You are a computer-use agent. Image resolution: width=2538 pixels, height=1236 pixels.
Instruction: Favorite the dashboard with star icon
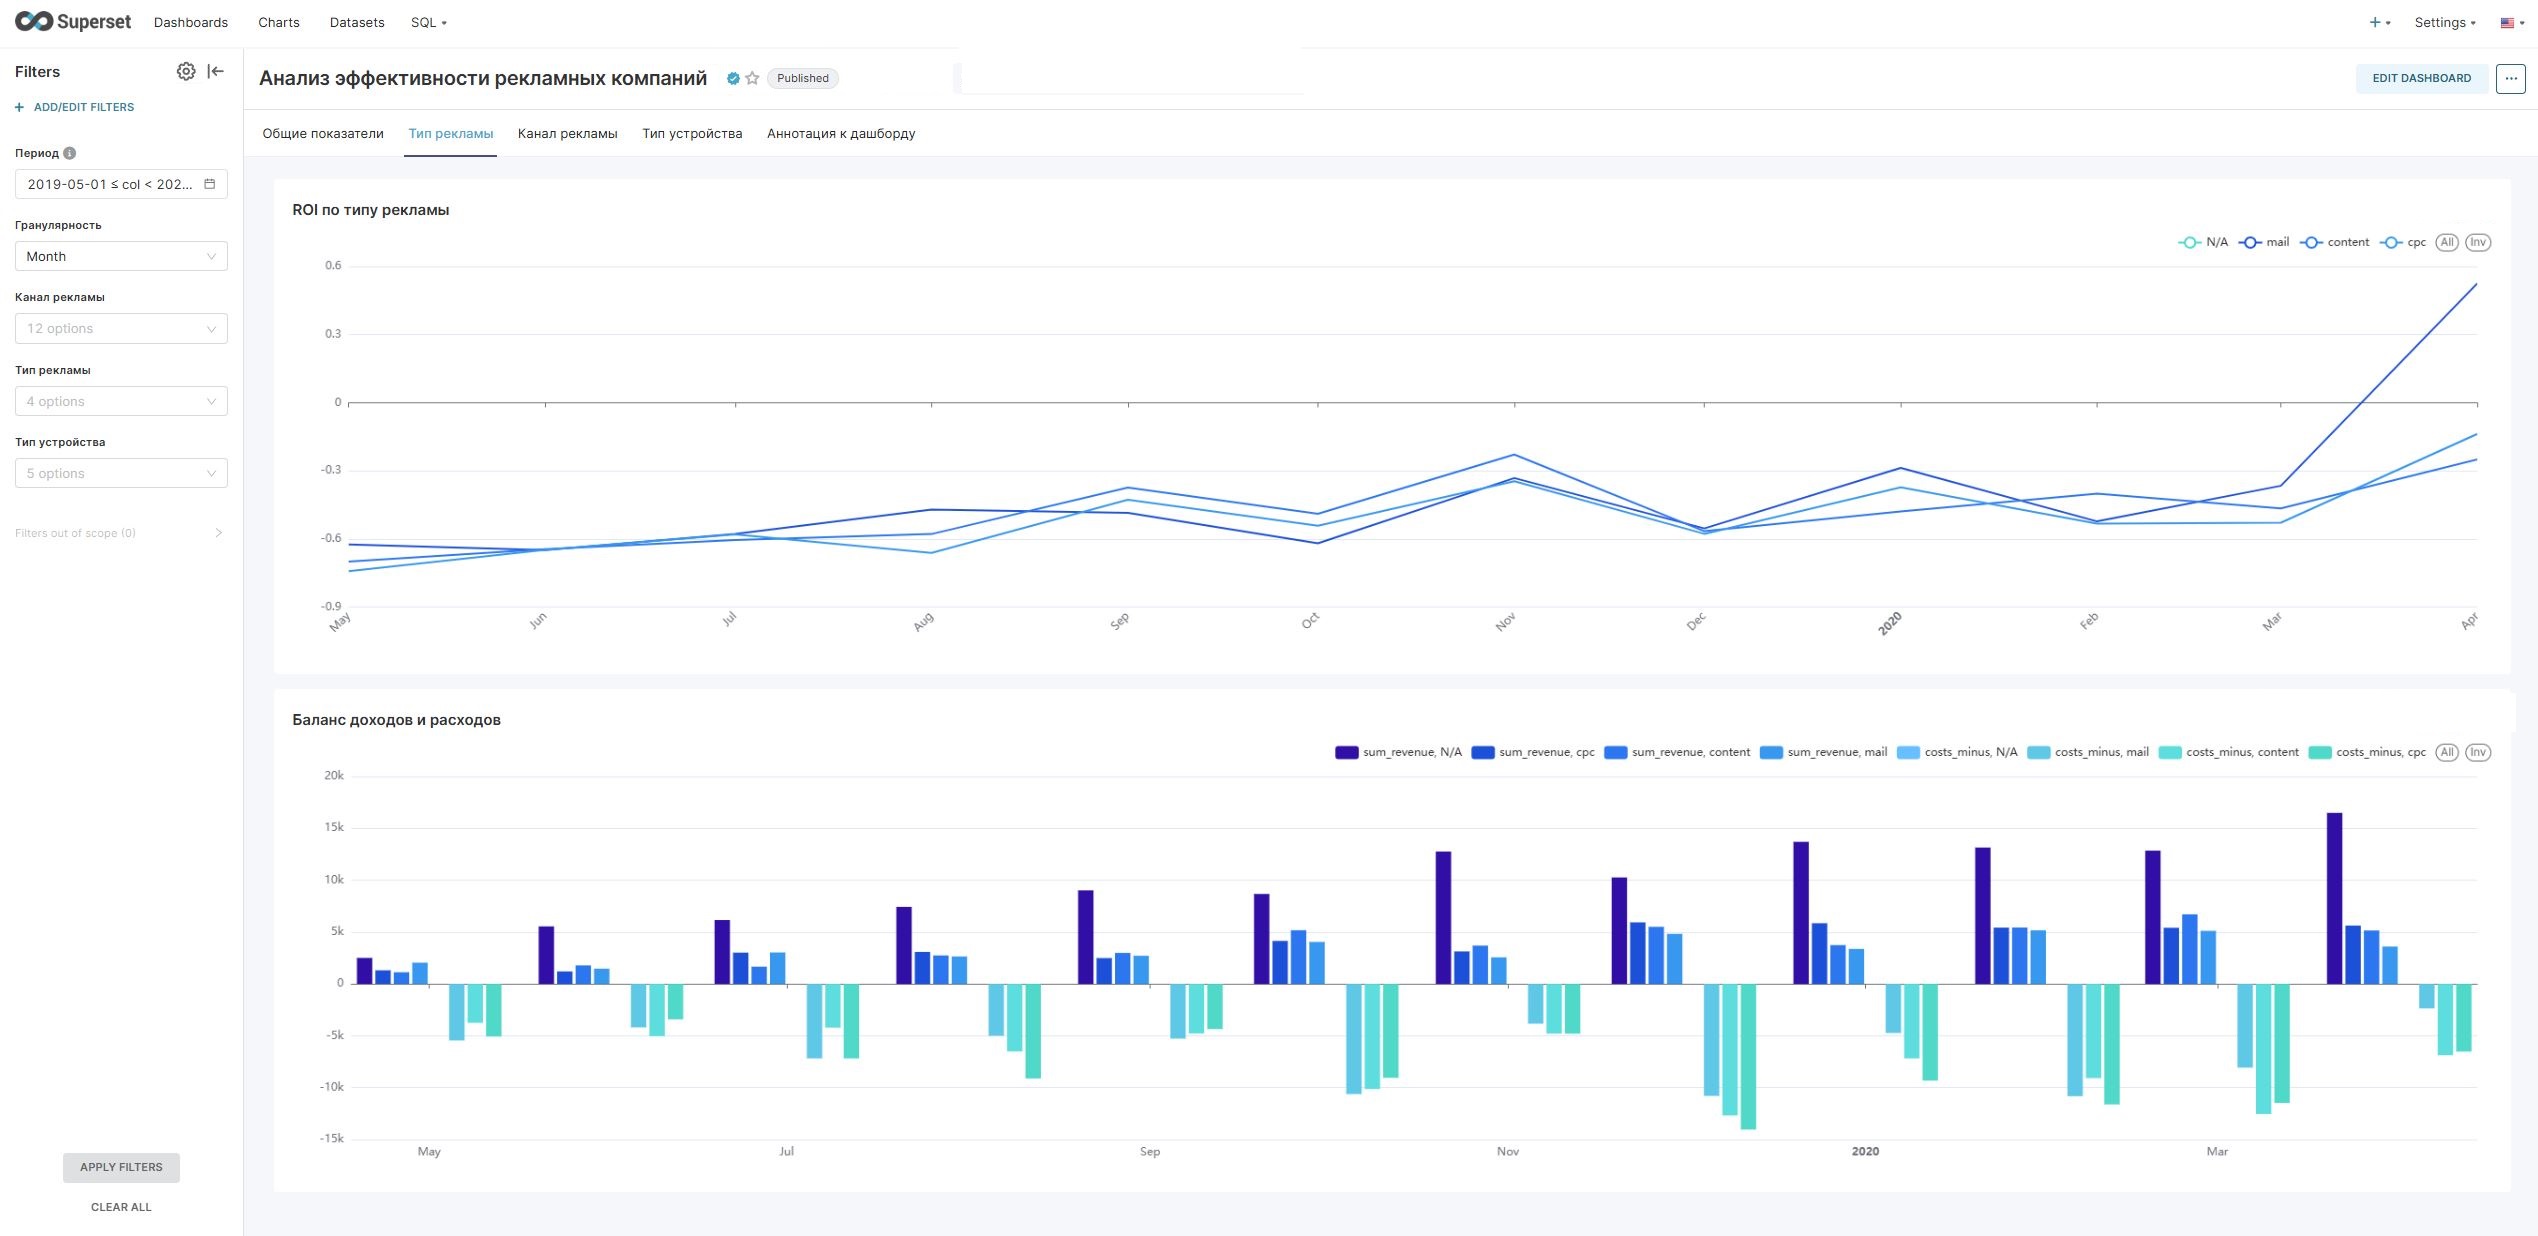click(x=753, y=78)
